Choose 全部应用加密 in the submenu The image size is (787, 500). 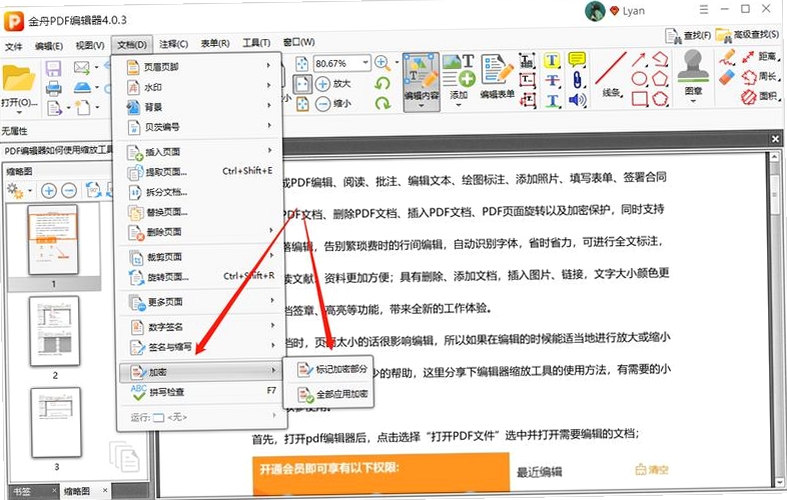click(329, 394)
